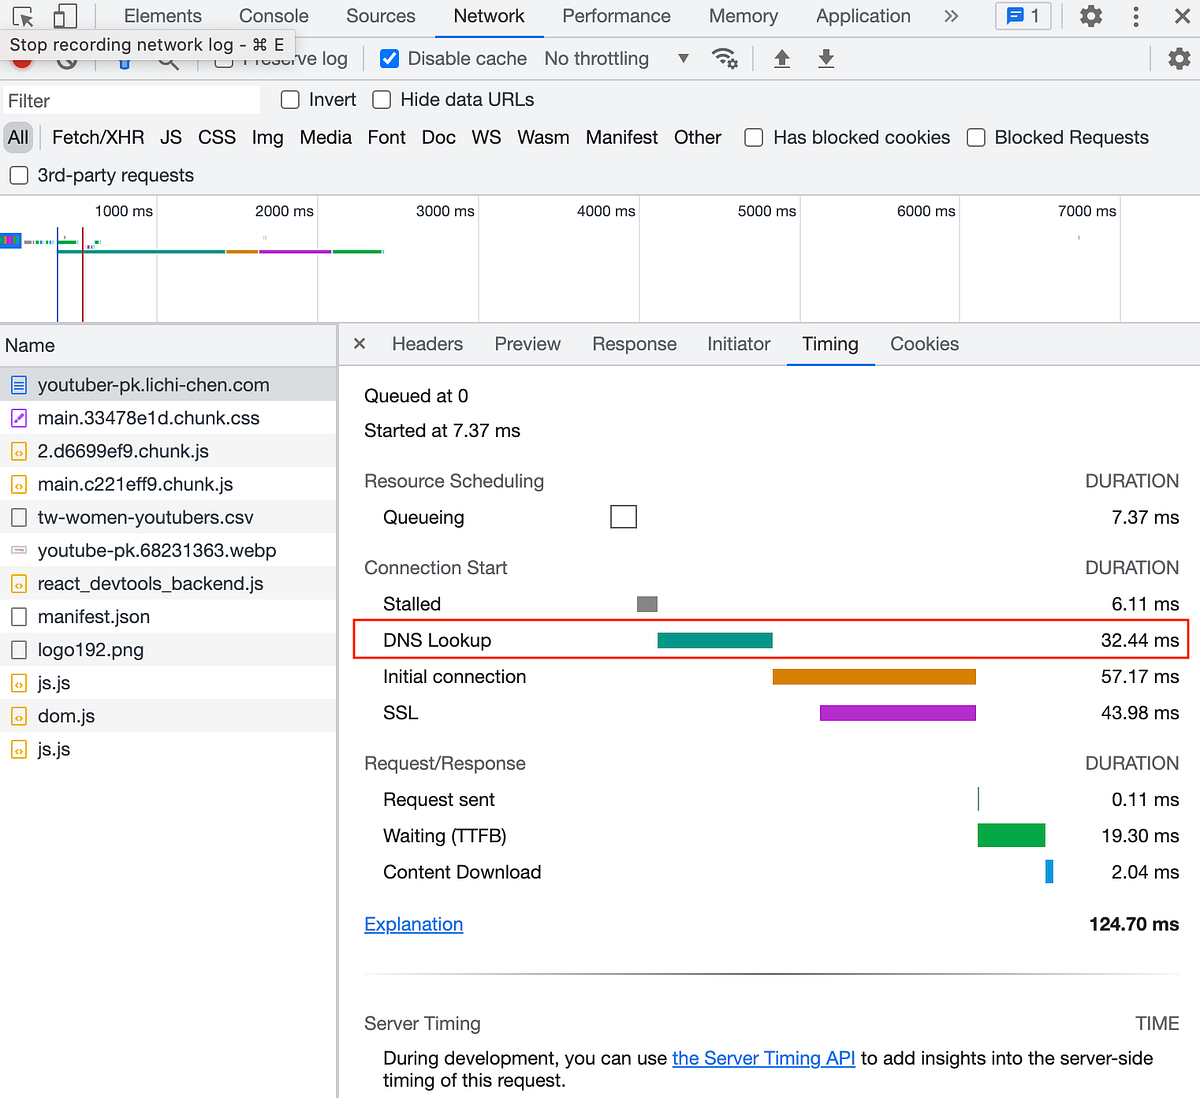Uncheck the Disable cache checkbox
This screenshot has width=1200, height=1098.
tap(390, 59)
